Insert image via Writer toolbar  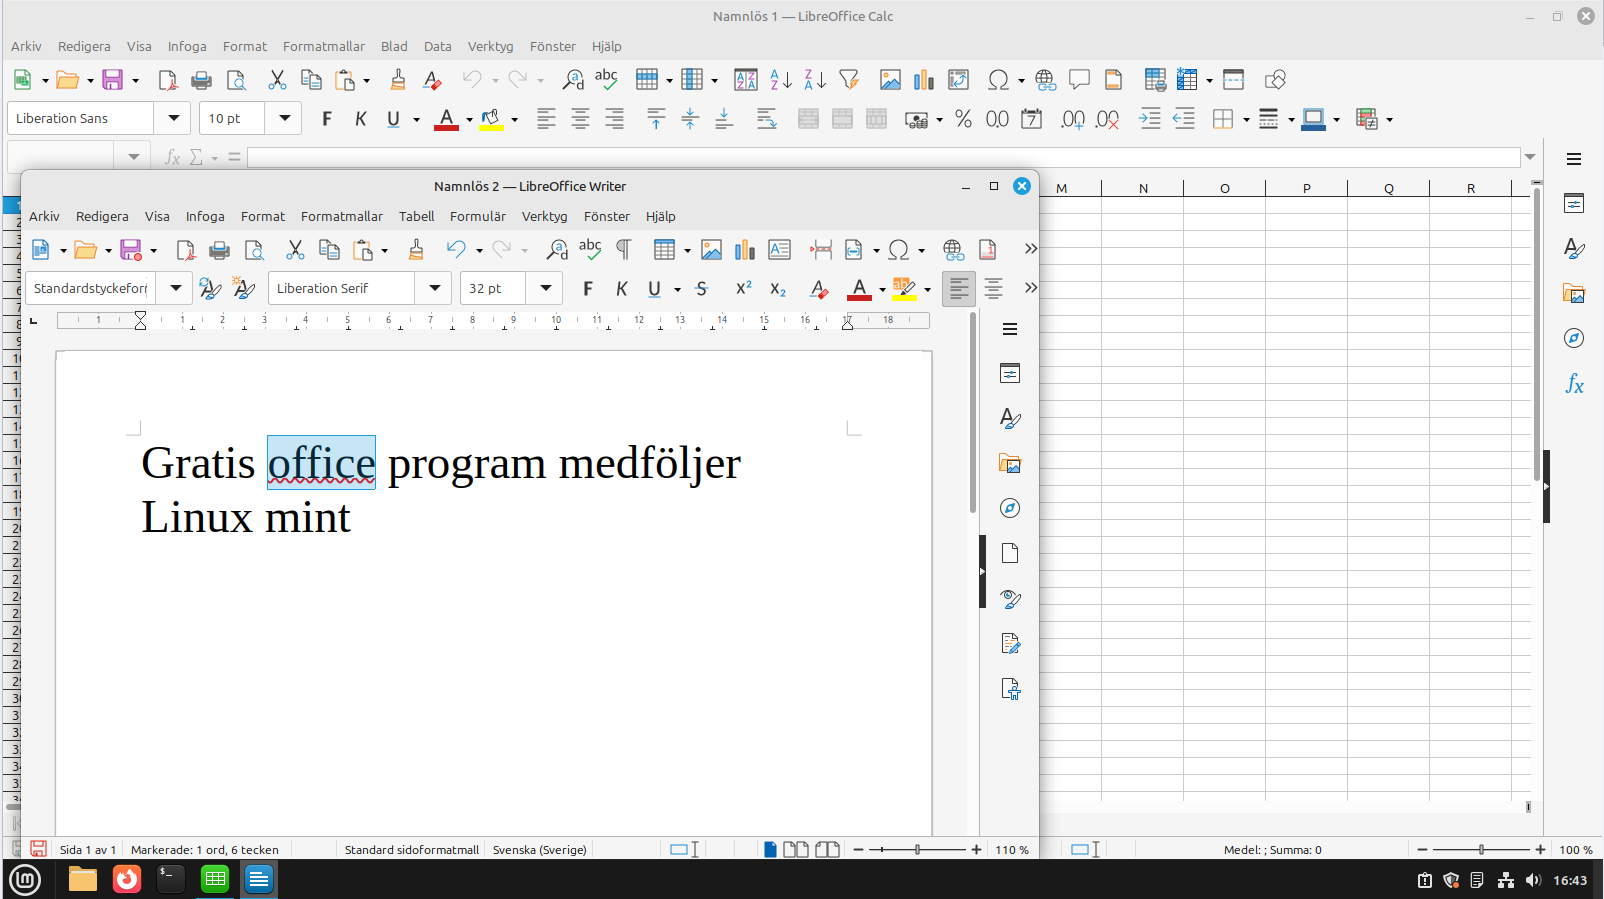711,250
